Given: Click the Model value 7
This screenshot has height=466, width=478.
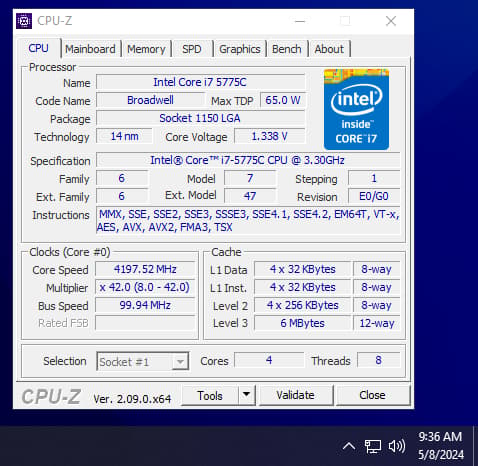Looking at the screenshot, I should [250, 178].
